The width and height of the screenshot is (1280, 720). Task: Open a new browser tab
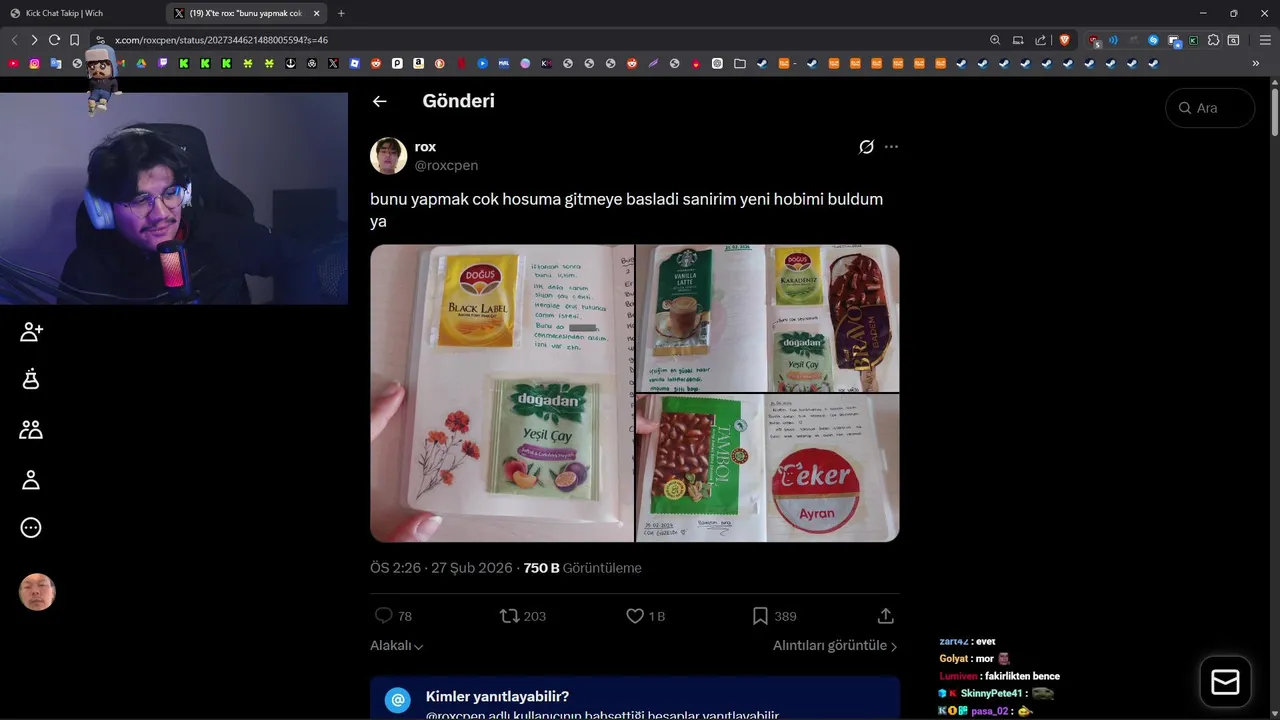pos(341,13)
